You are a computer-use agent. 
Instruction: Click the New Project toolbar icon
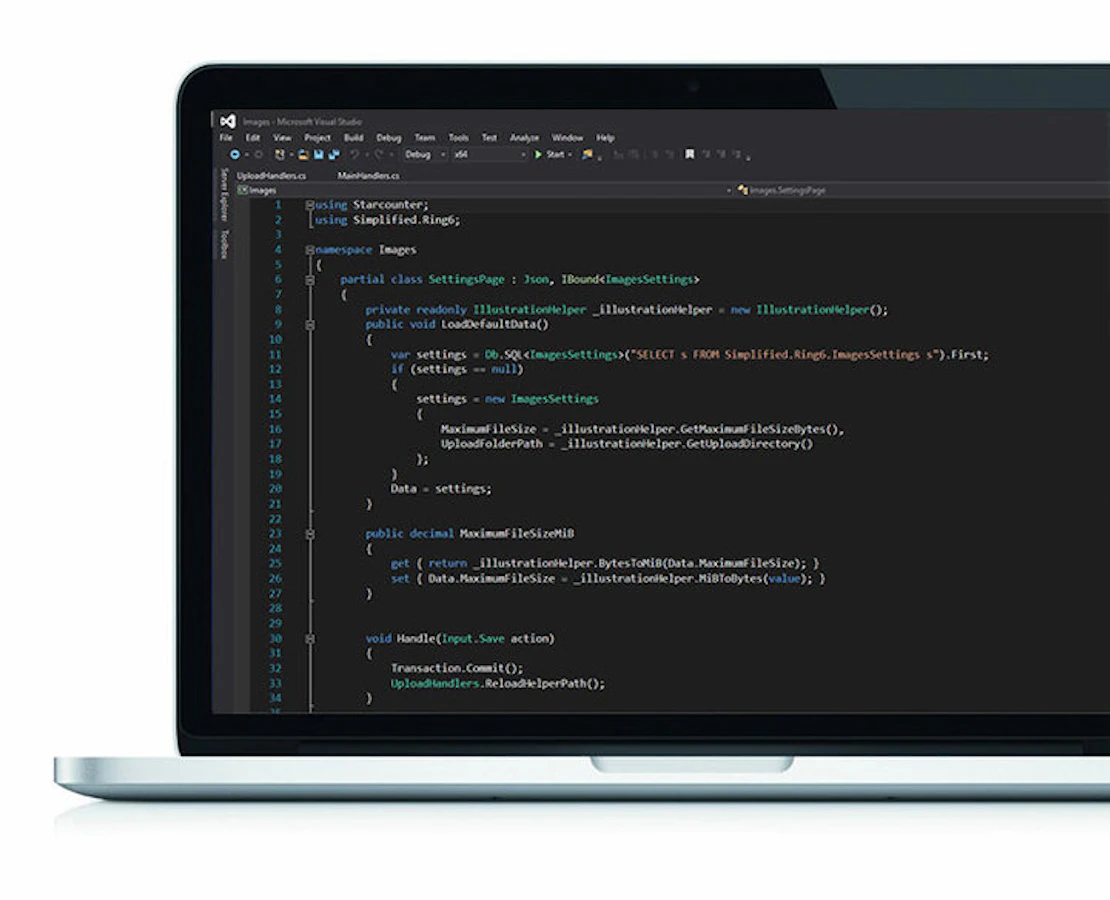point(280,154)
